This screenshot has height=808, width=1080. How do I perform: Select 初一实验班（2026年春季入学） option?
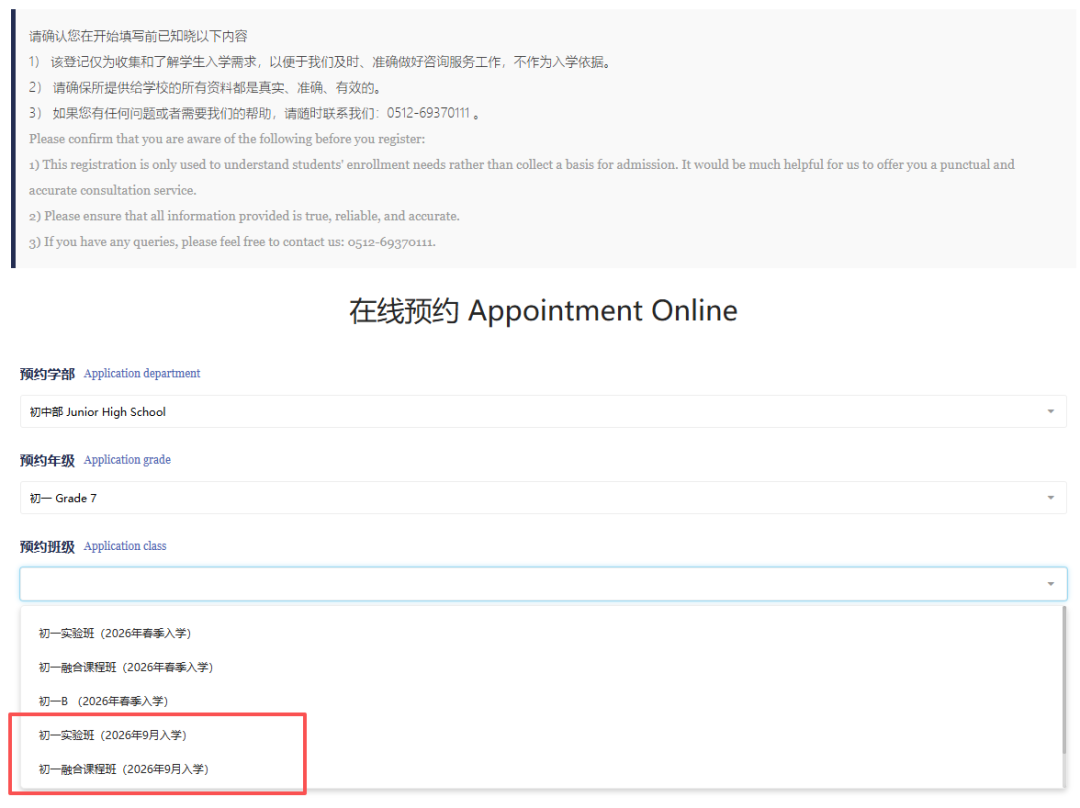point(114,633)
